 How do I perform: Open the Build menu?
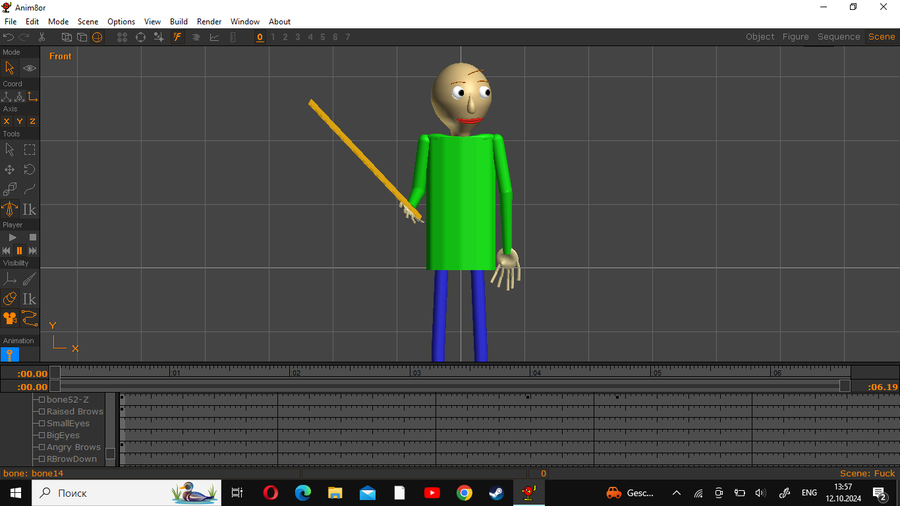coord(179,22)
